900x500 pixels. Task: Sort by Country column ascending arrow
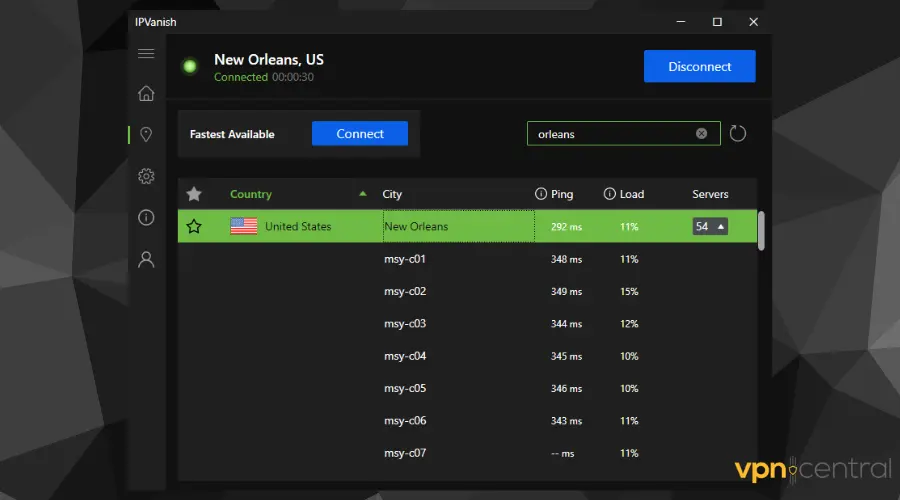point(363,194)
